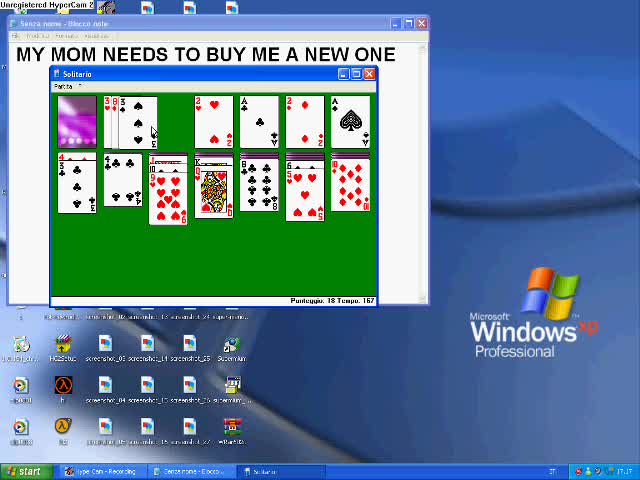Select the 2 of hearts foundation pile
This screenshot has width=640, height=480.
click(x=214, y=122)
